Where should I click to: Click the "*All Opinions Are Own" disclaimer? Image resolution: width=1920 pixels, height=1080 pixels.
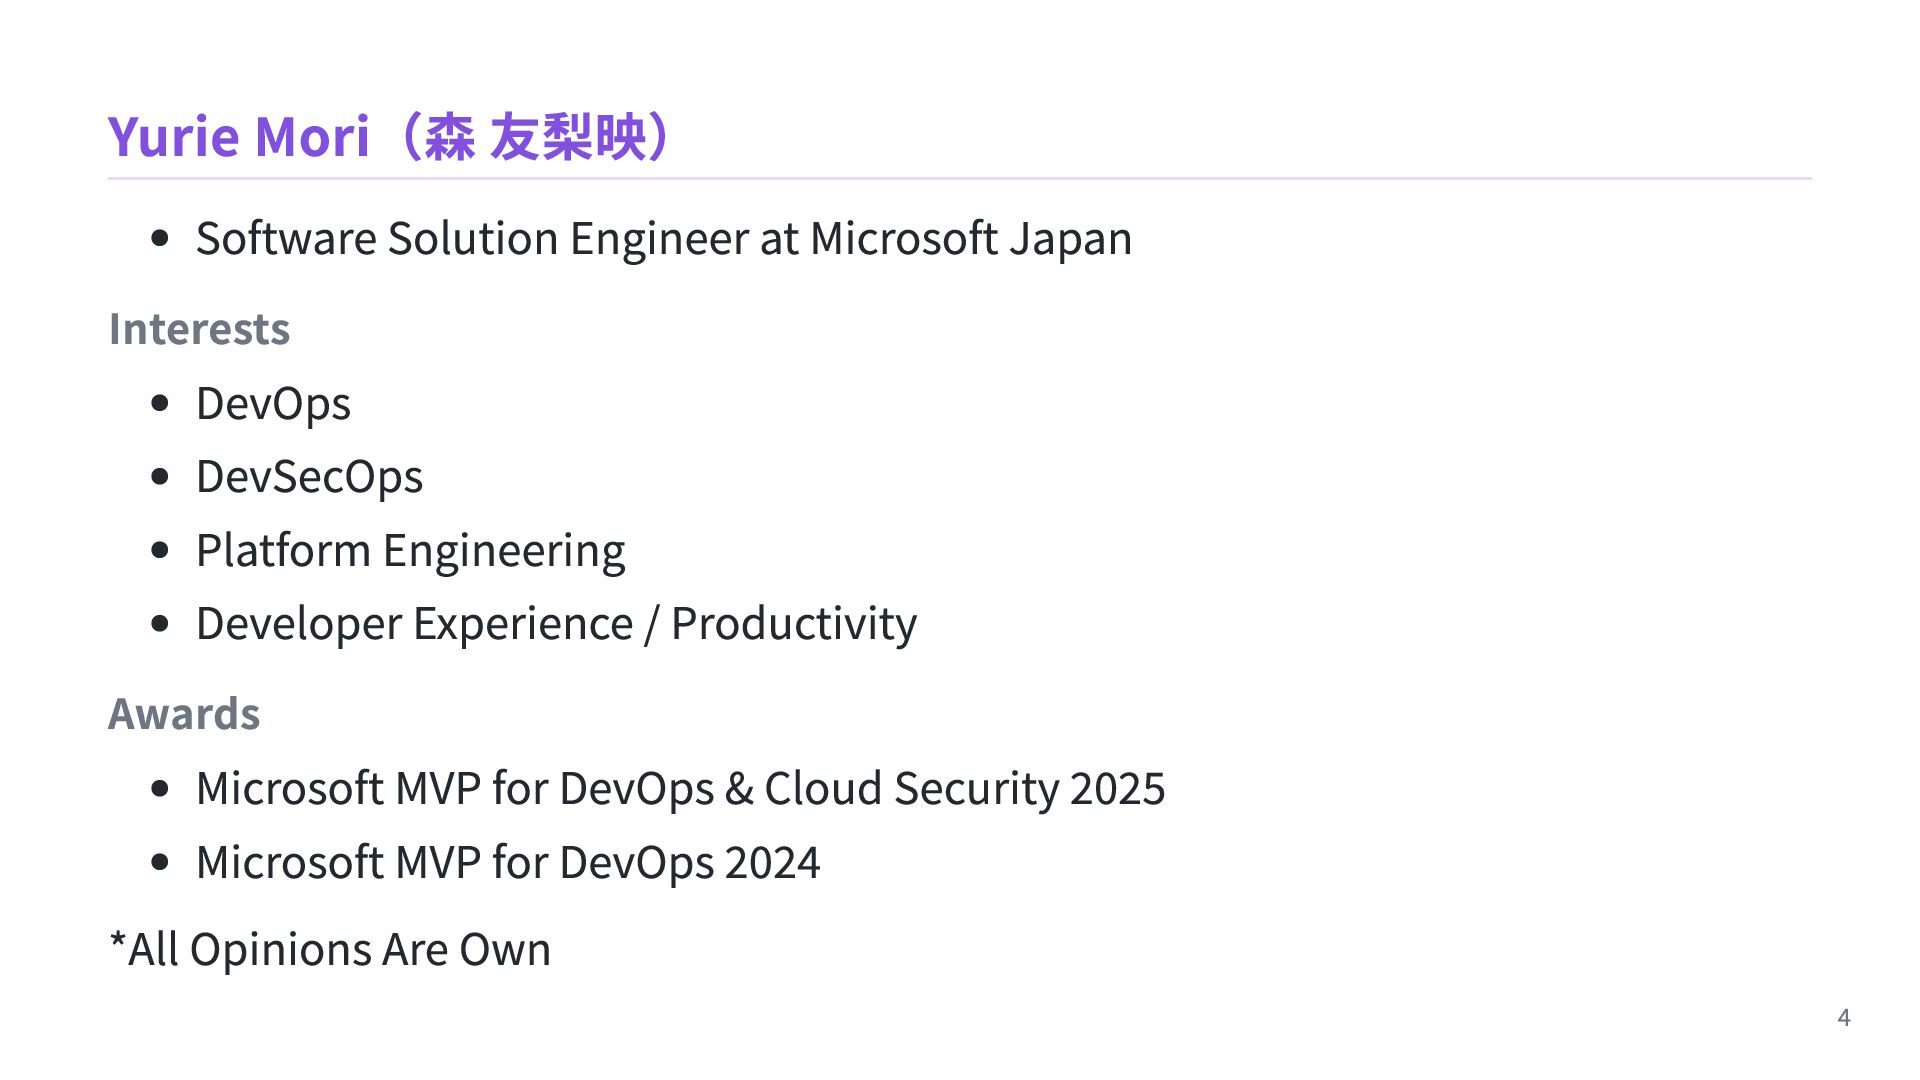click(330, 950)
